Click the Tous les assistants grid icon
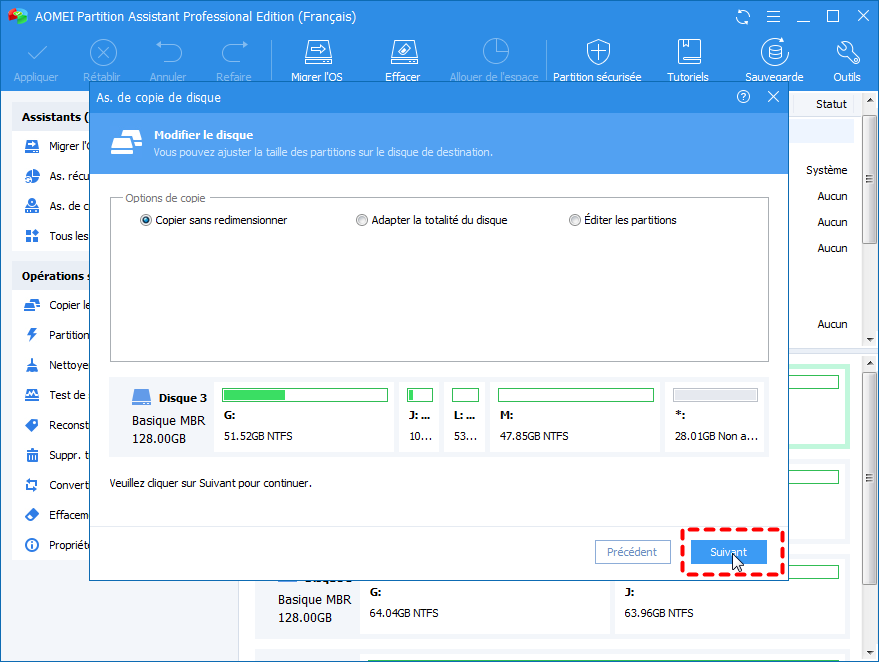This screenshot has height=662, width=879. [x=32, y=236]
